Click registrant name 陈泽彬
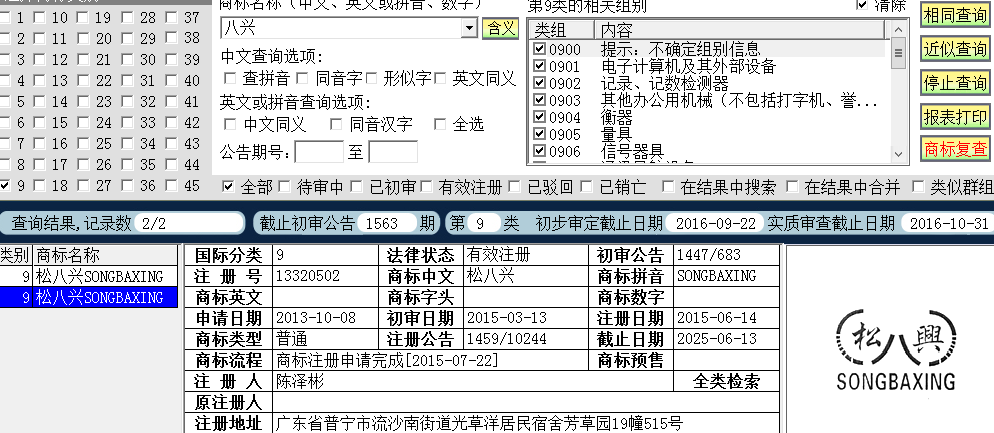The width and height of the screenshot is (994, 433). [x=300, y=381]
